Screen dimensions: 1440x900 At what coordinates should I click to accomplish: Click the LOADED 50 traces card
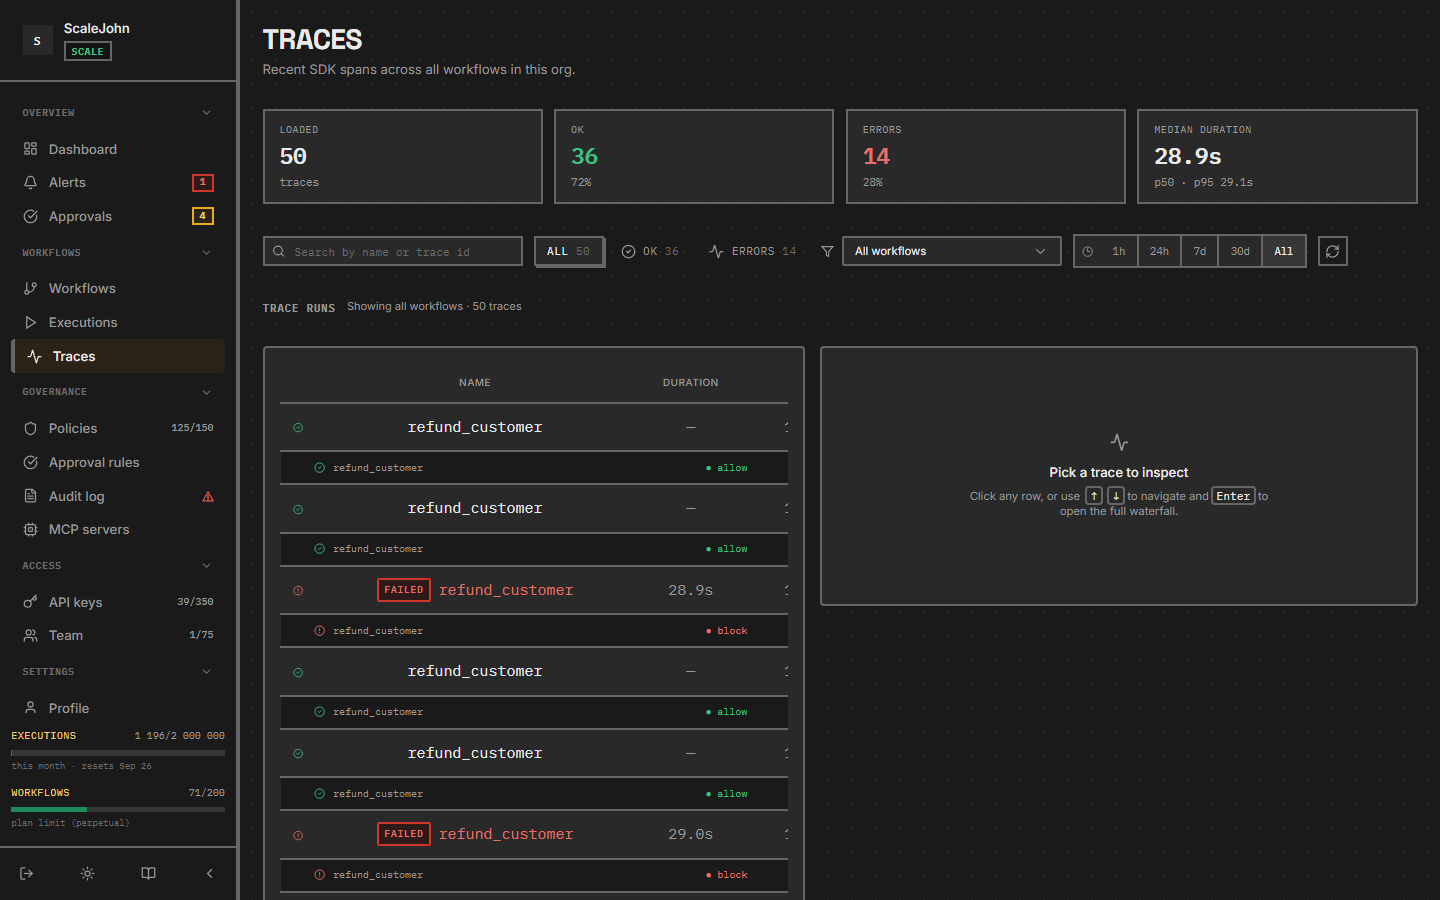tap(403, 156)
